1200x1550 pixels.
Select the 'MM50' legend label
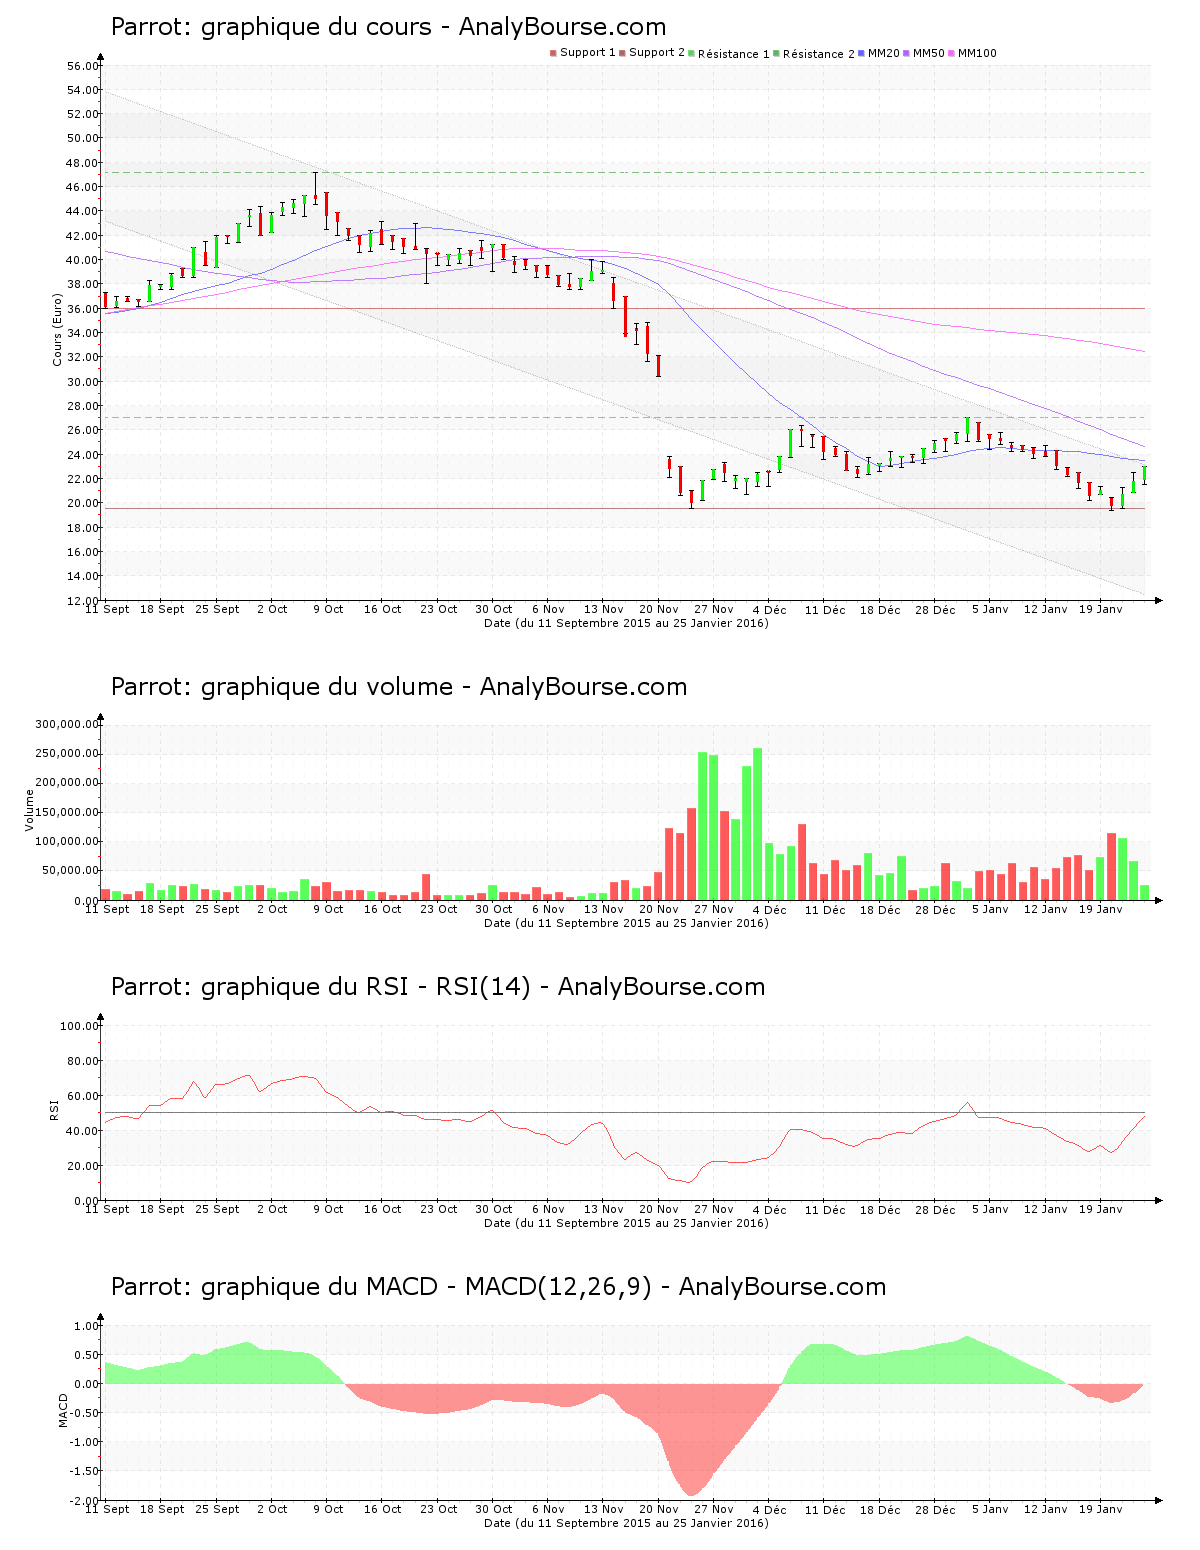pos(928,53)
